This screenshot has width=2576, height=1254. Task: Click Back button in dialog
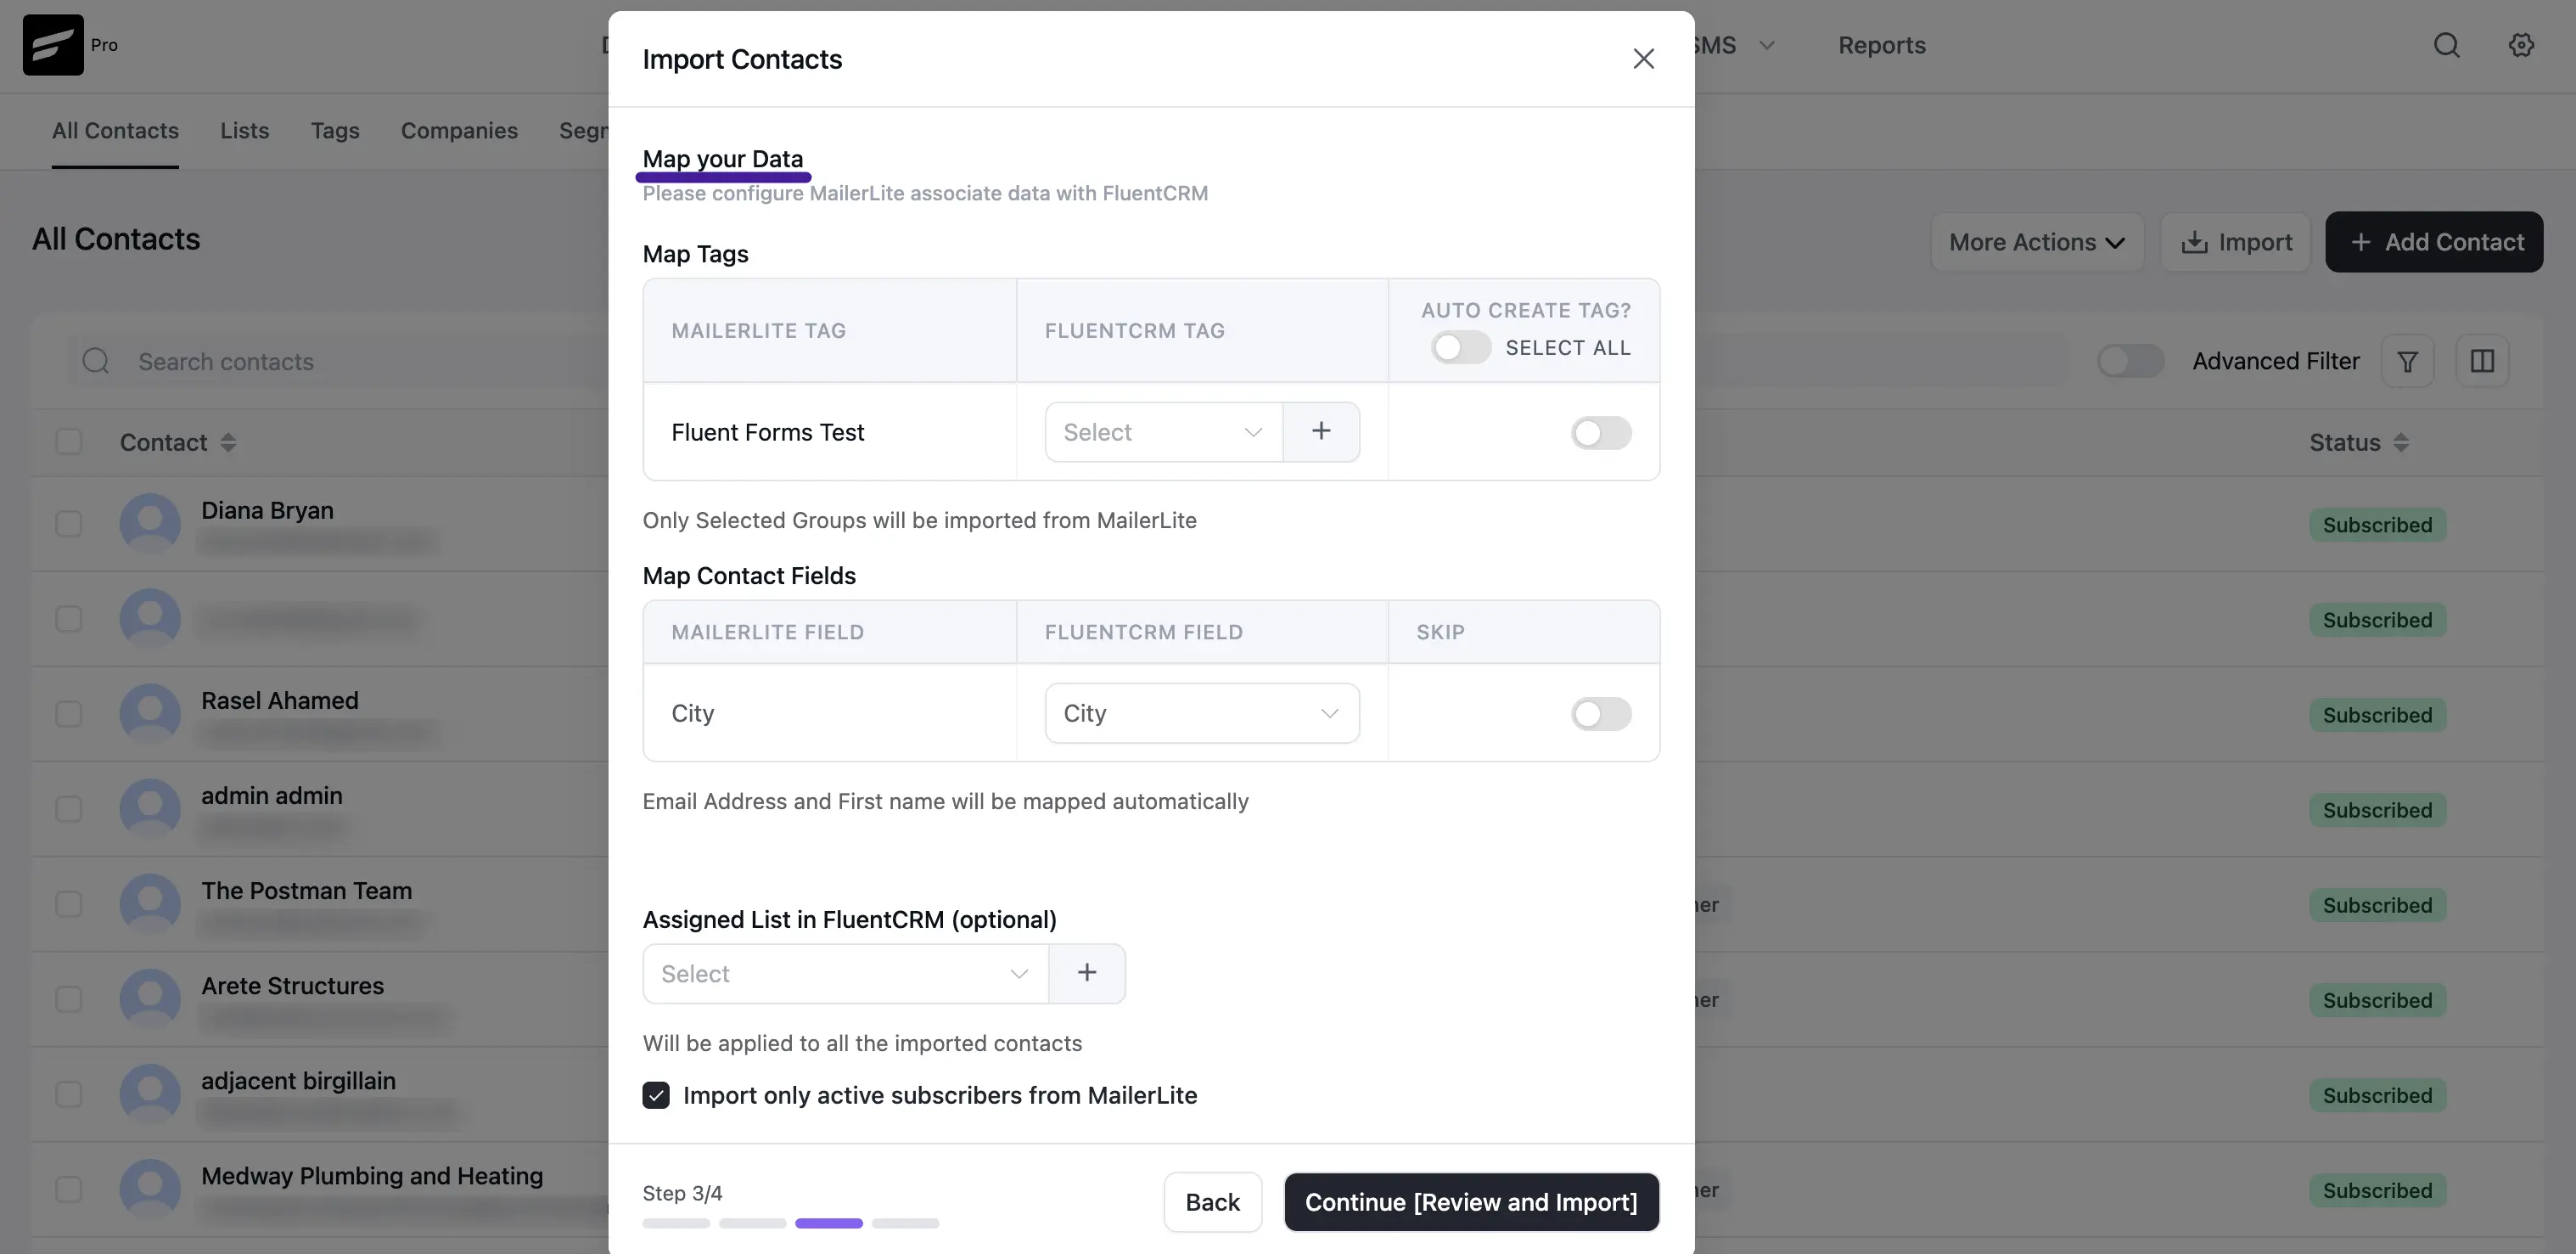[x=1212, y=1202]
